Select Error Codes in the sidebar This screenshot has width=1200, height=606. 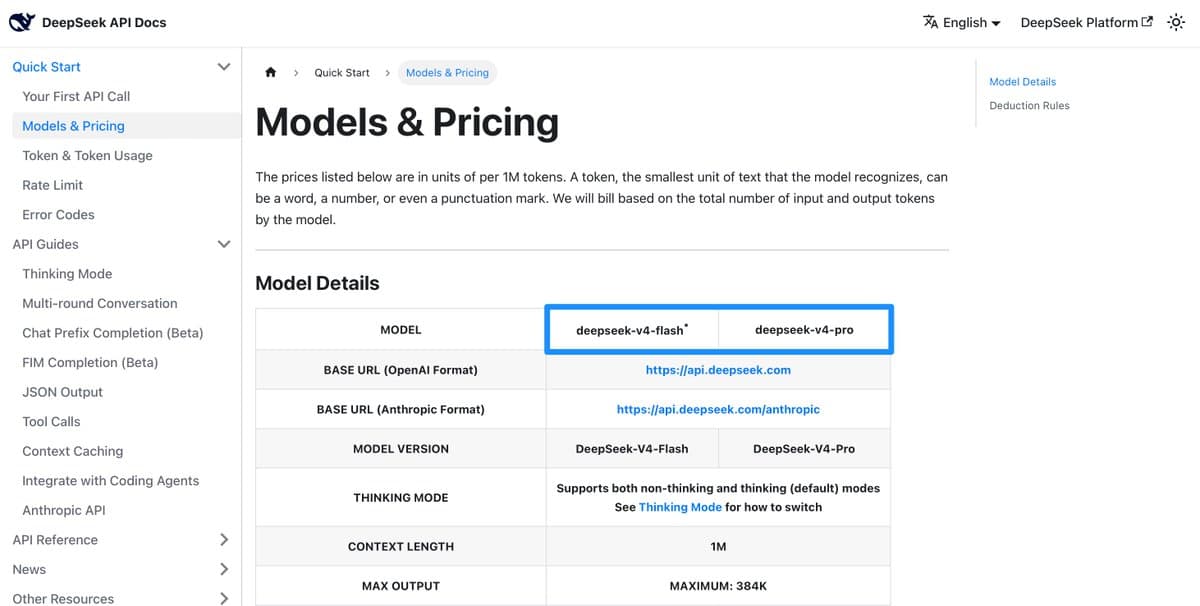coord(58,214)
